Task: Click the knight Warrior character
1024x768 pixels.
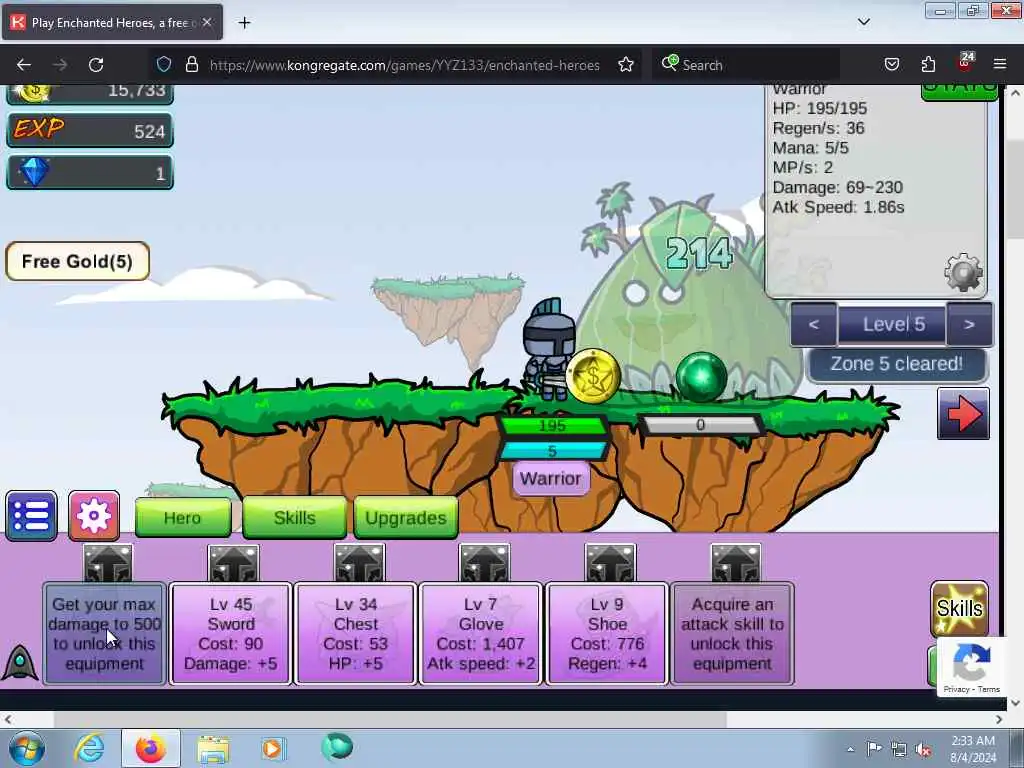Action: (550, 349)
